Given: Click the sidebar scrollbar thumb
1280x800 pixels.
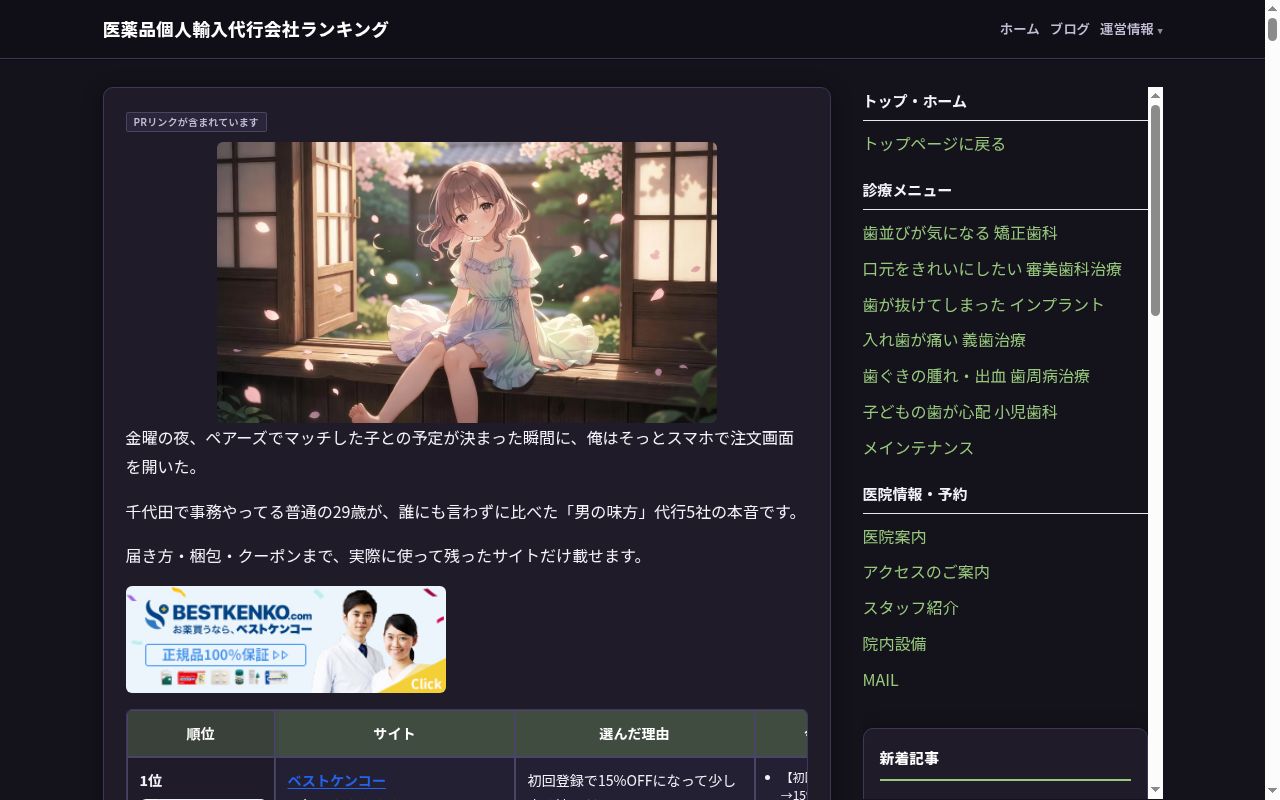Looking at the screenshot, I should click(x=1155, y=210).
